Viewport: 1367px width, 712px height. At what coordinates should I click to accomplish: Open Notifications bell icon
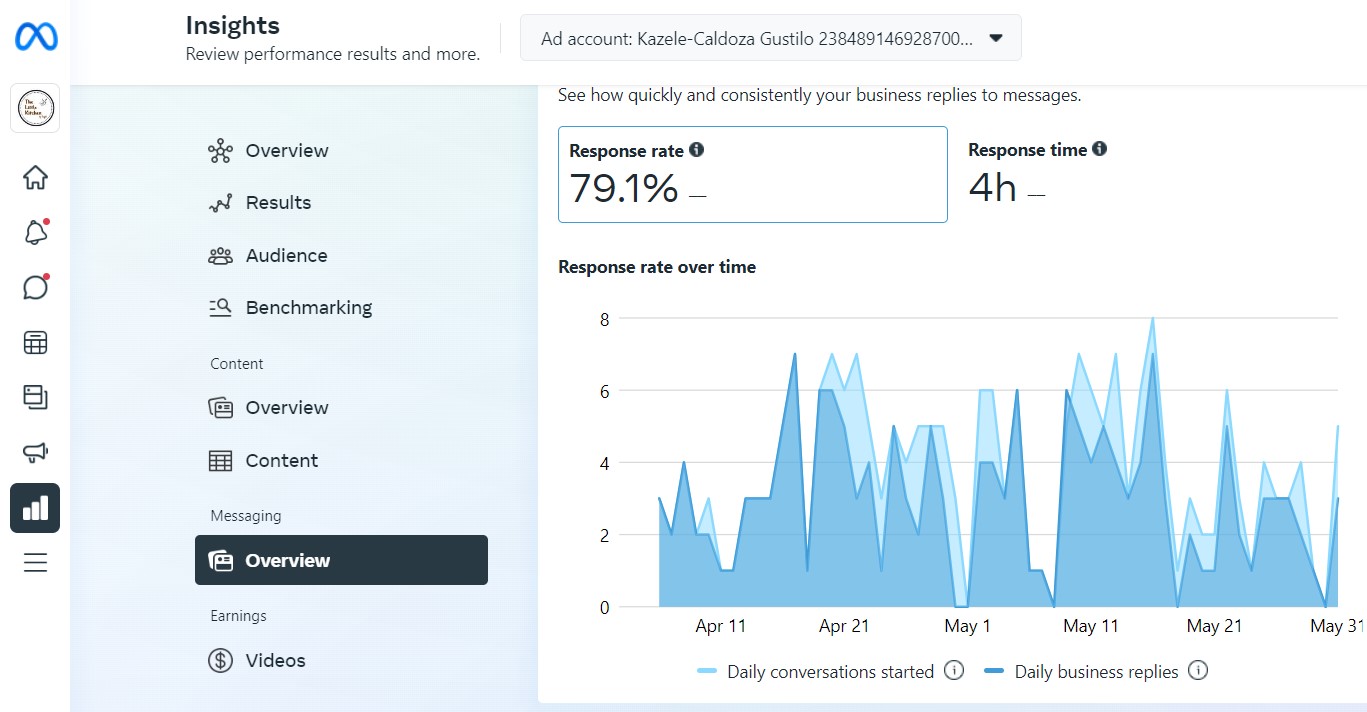coord(35,233)
